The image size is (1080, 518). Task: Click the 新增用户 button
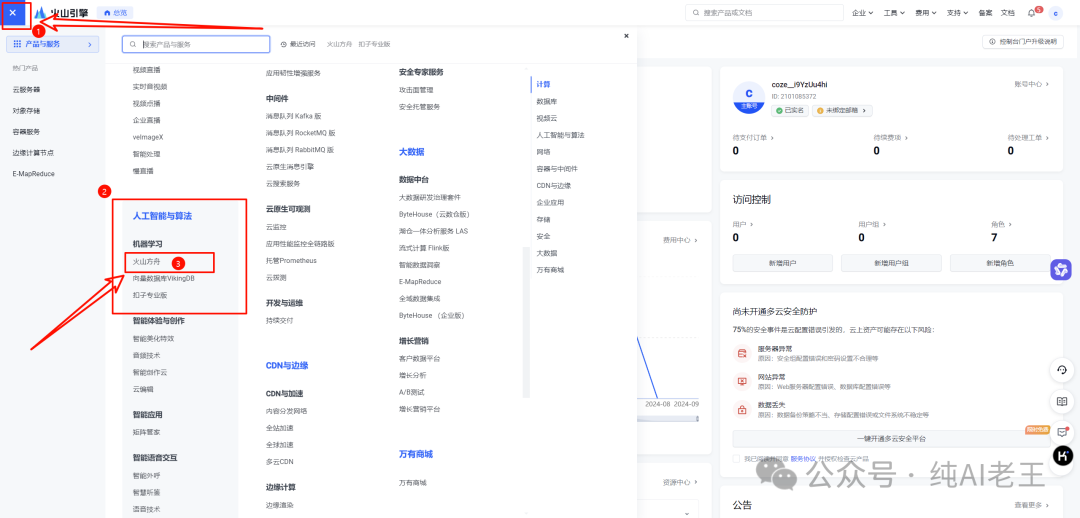pyautogui.click(x=782, y=263)
